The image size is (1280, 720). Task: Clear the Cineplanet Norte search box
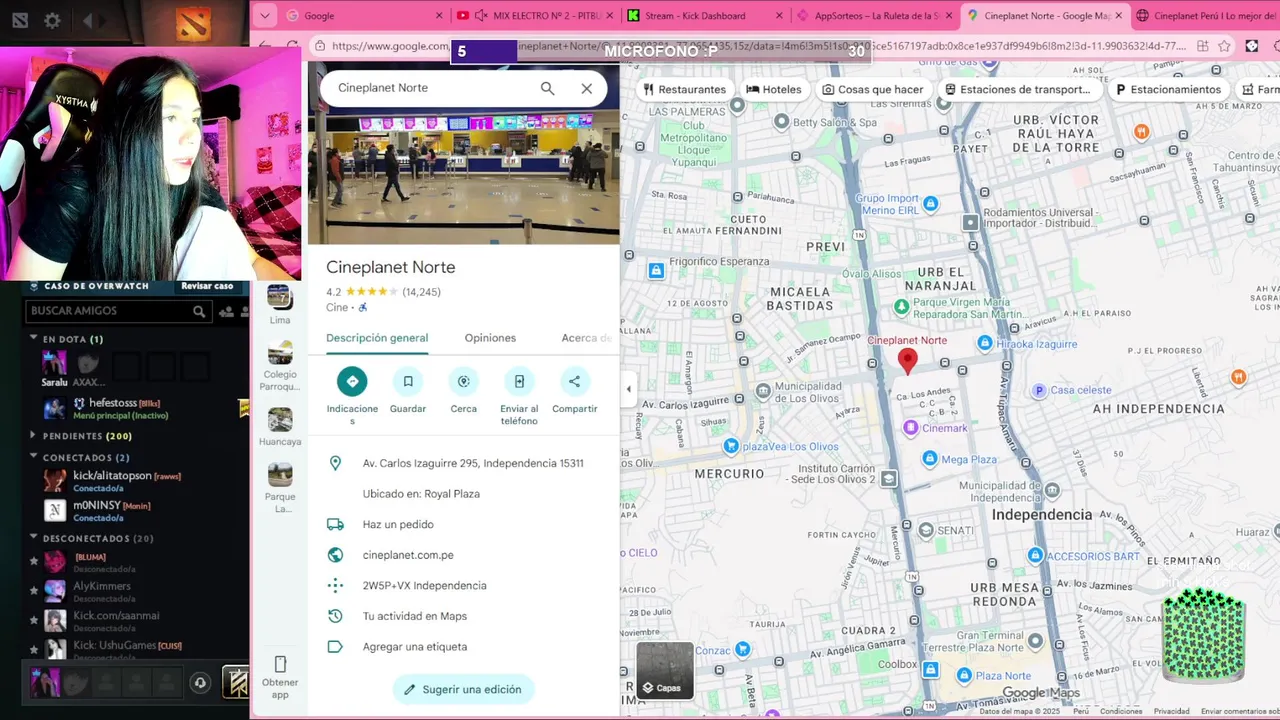tap(587, 88)
